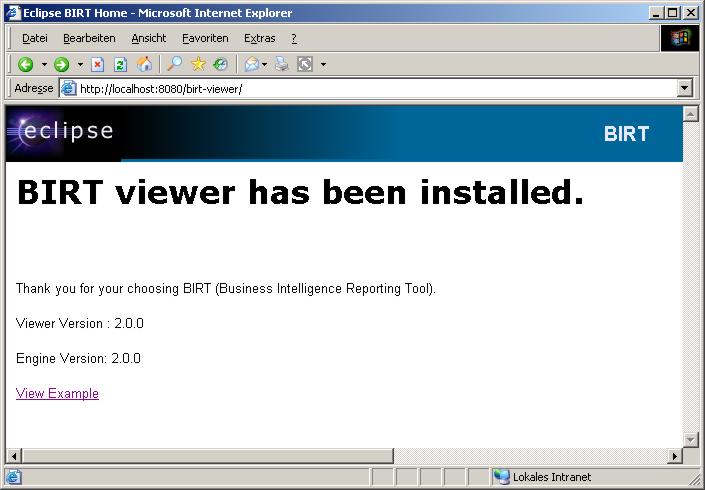Image resolution: width=705 pixels, height=490 pixels.
Task: Click the 'Adresse' label
Action: 34,88
